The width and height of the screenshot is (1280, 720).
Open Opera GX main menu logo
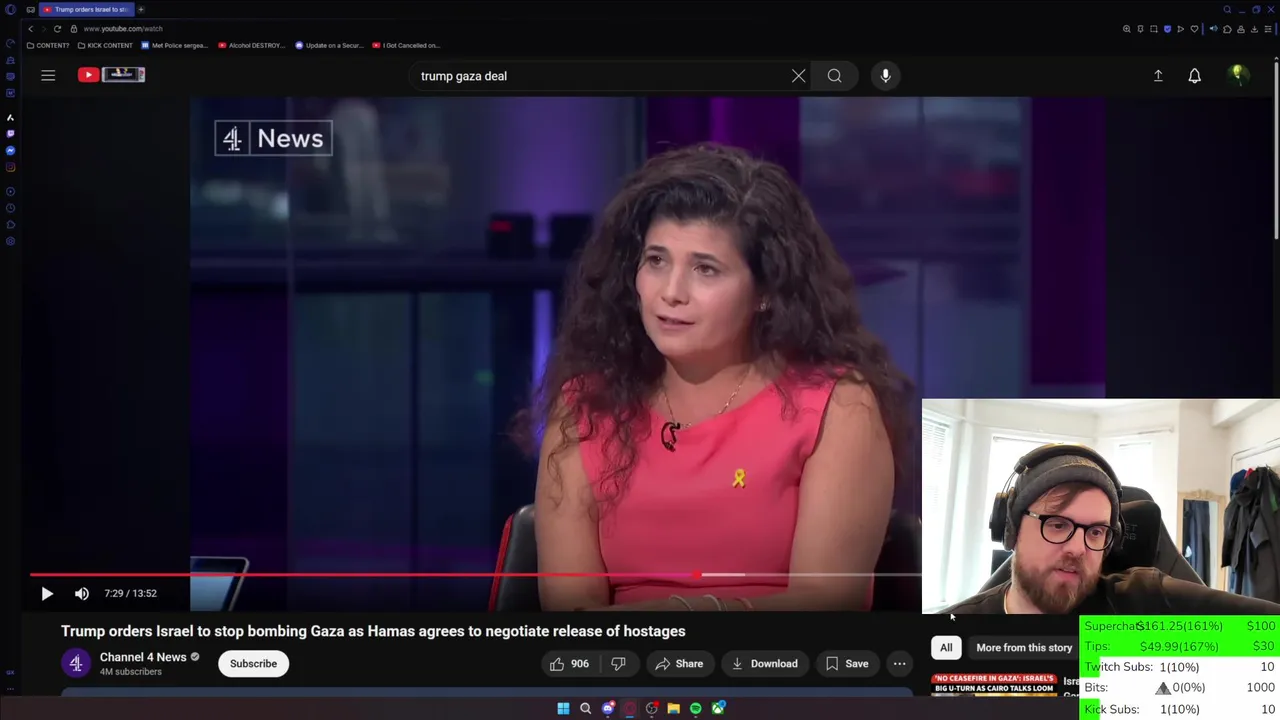coord(10,10)
